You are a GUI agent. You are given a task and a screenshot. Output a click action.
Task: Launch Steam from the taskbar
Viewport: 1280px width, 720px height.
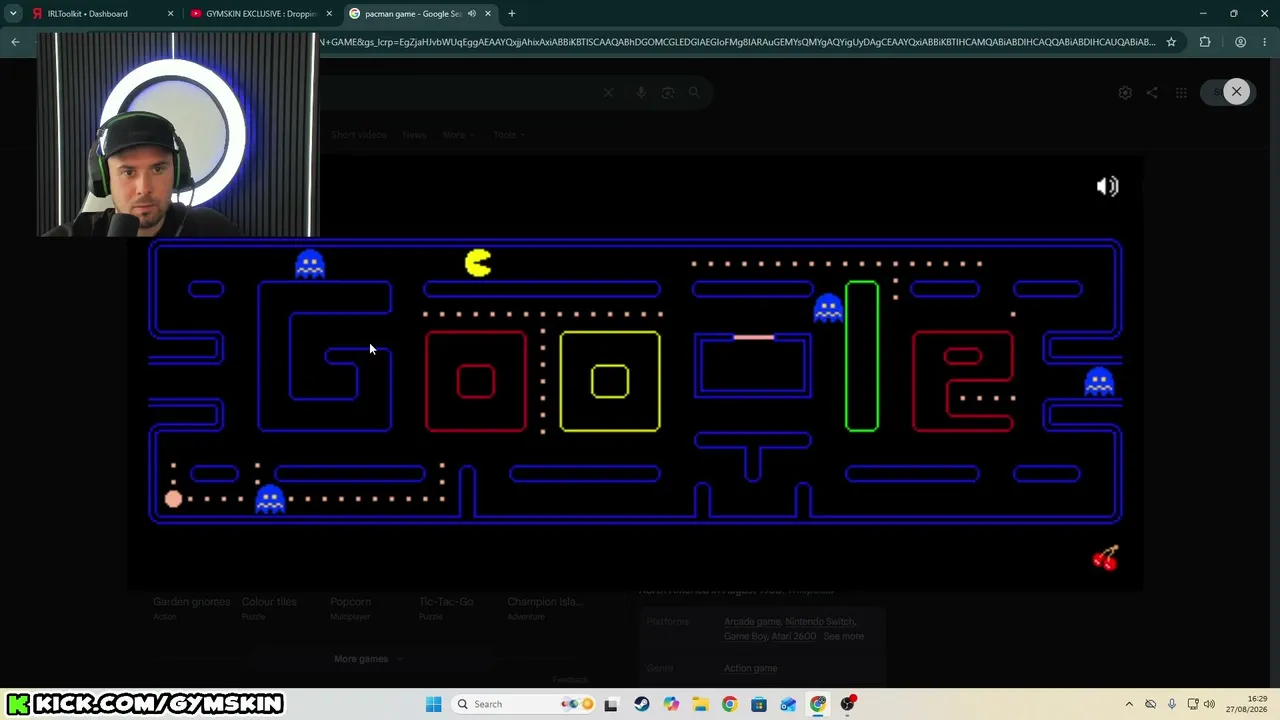click(641, 704)
